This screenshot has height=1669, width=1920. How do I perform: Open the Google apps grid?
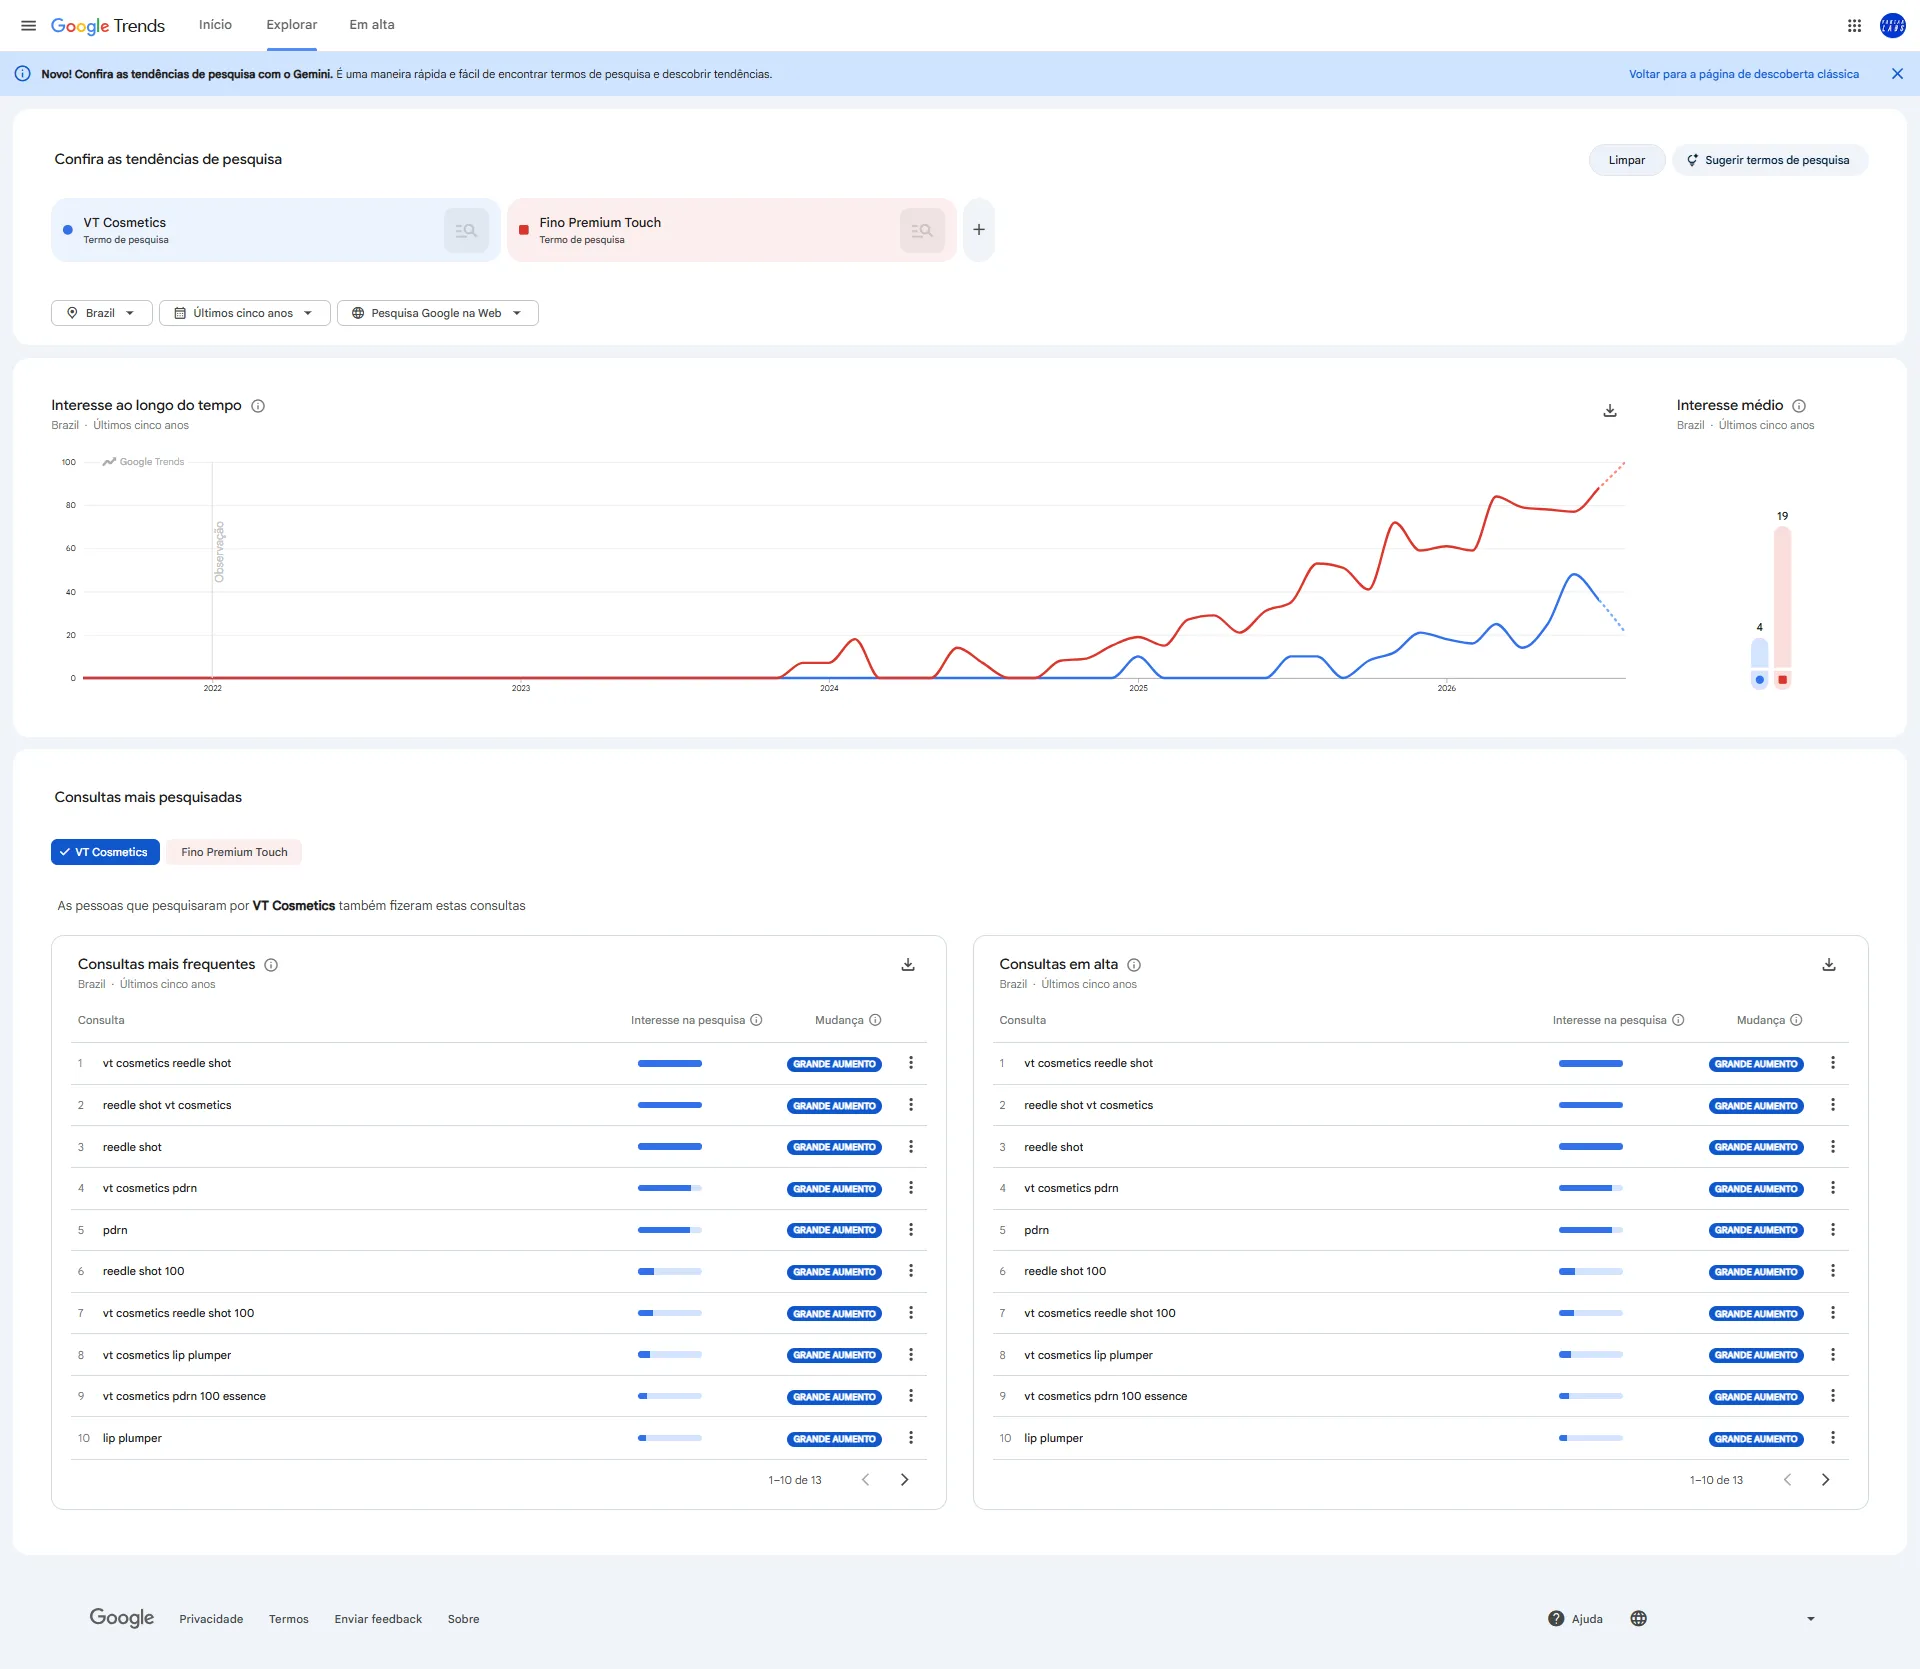[1854, 25]
